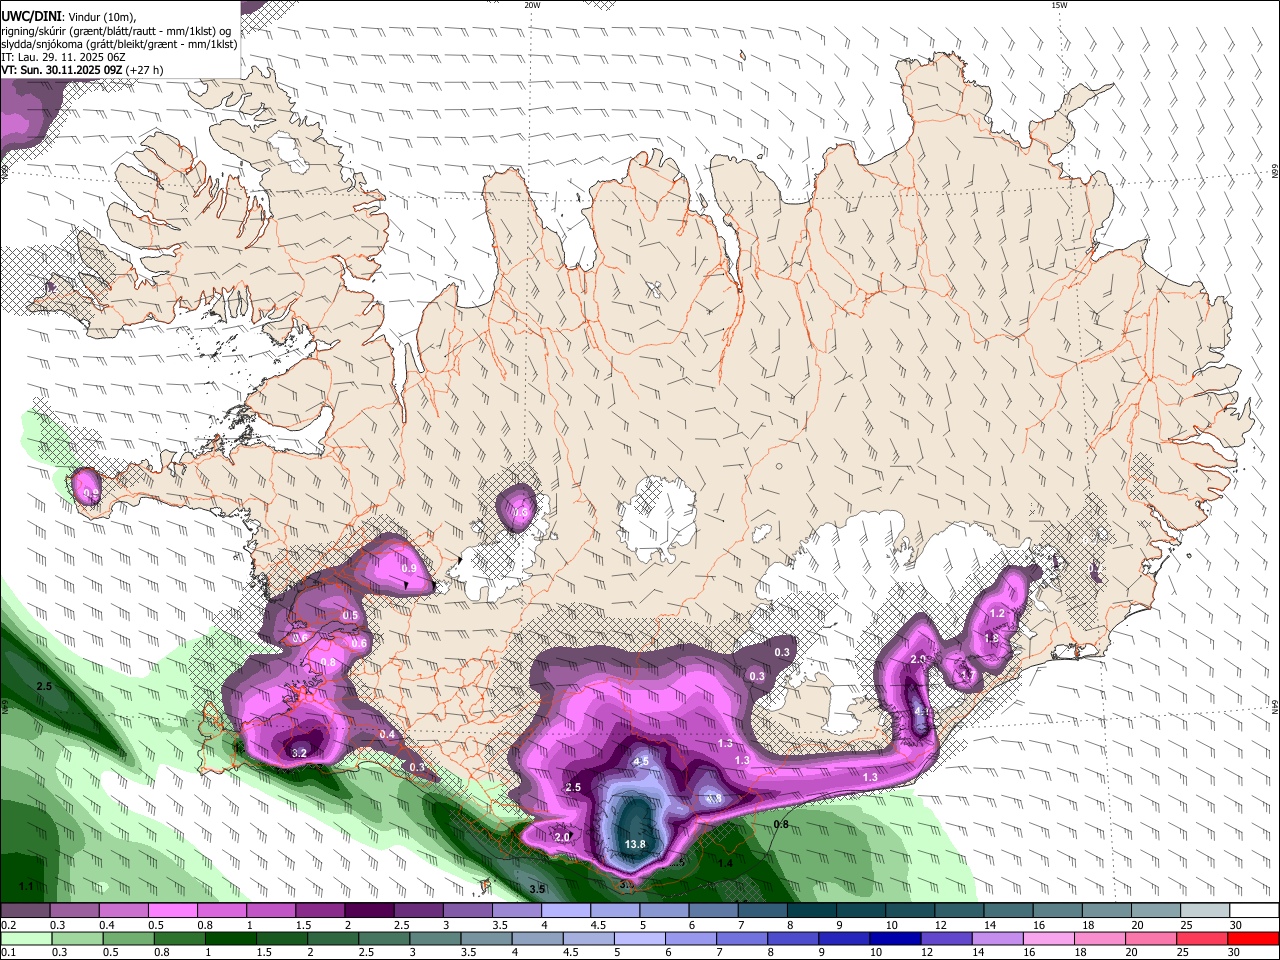Pick the snow-scale bright pink swatch labeled 0.5

[172, 910]
